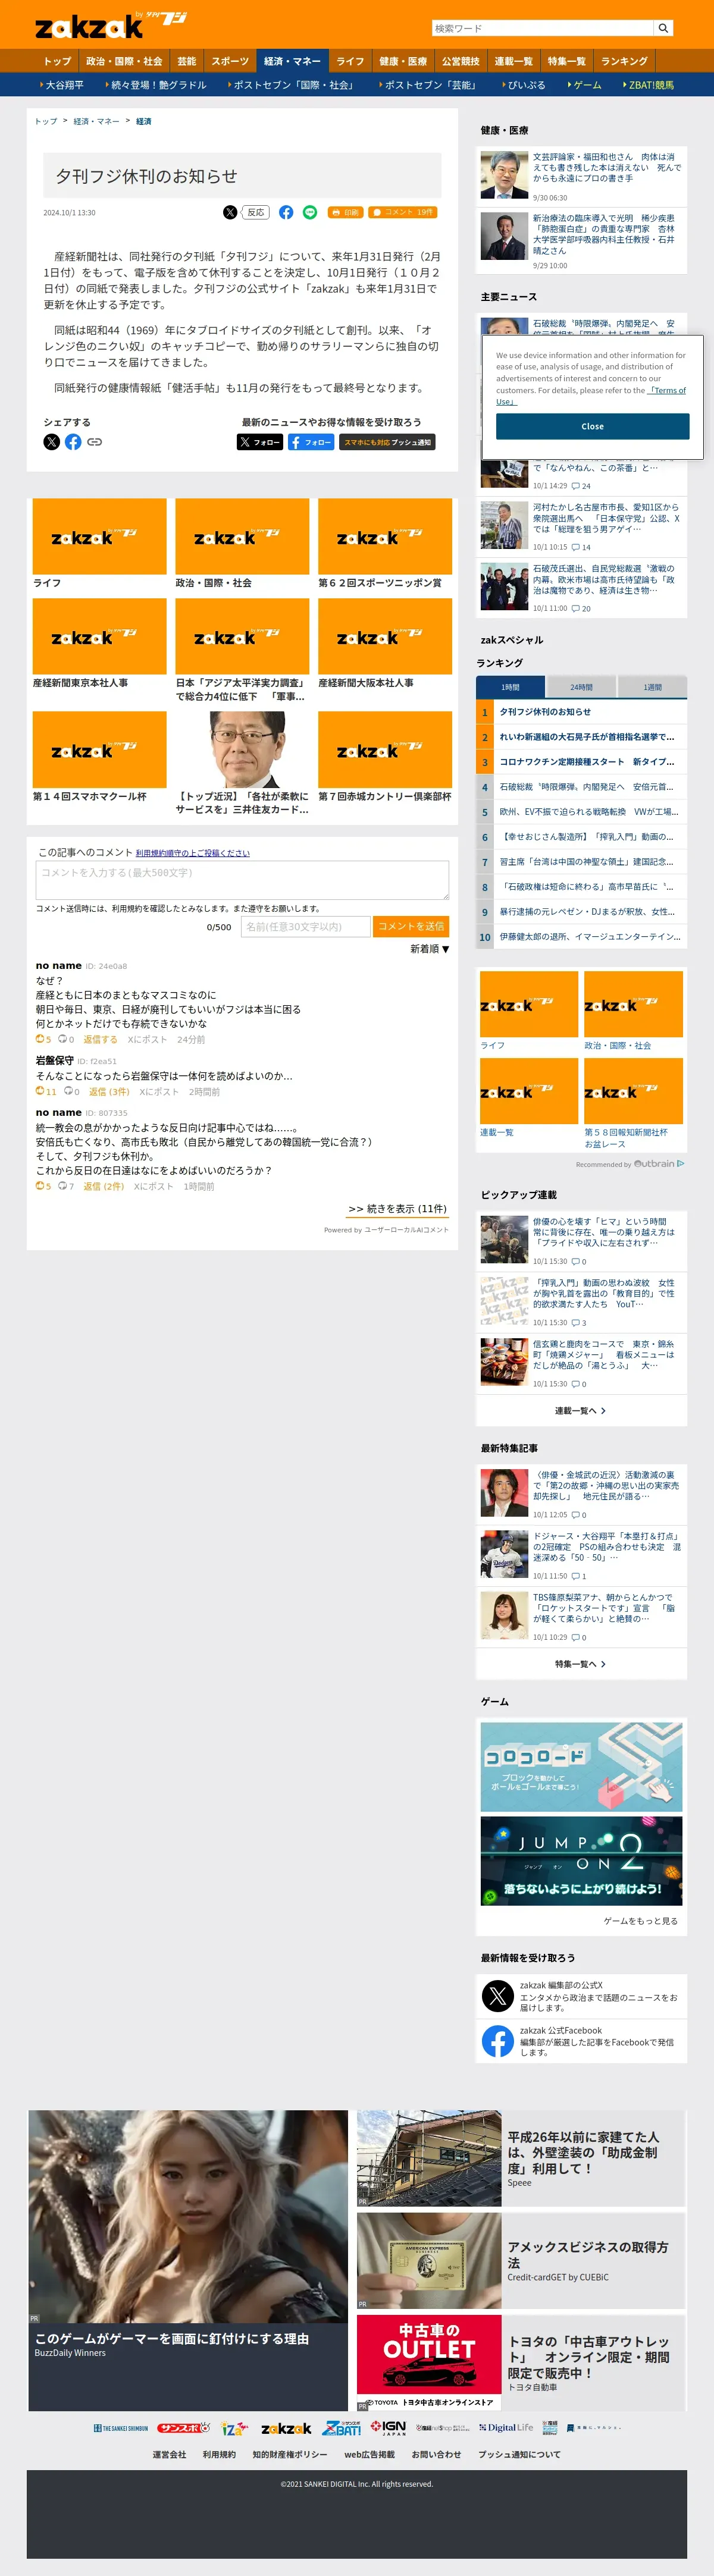Open 利用規約順守の上ご投稿ください link

pyautogui.click(x=192, y=853)
